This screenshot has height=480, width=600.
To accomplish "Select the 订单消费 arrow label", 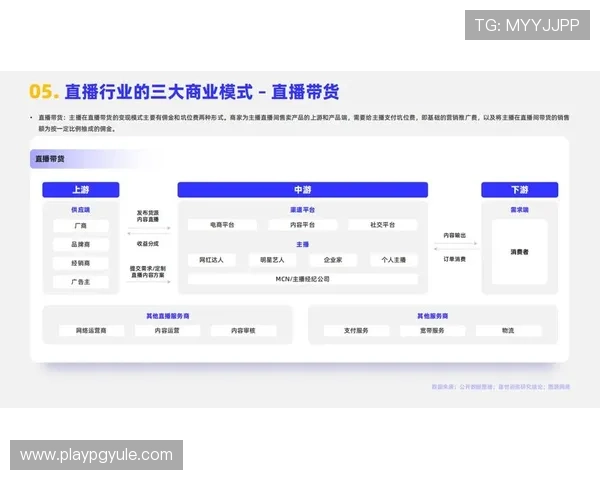I will pos(455,259).
